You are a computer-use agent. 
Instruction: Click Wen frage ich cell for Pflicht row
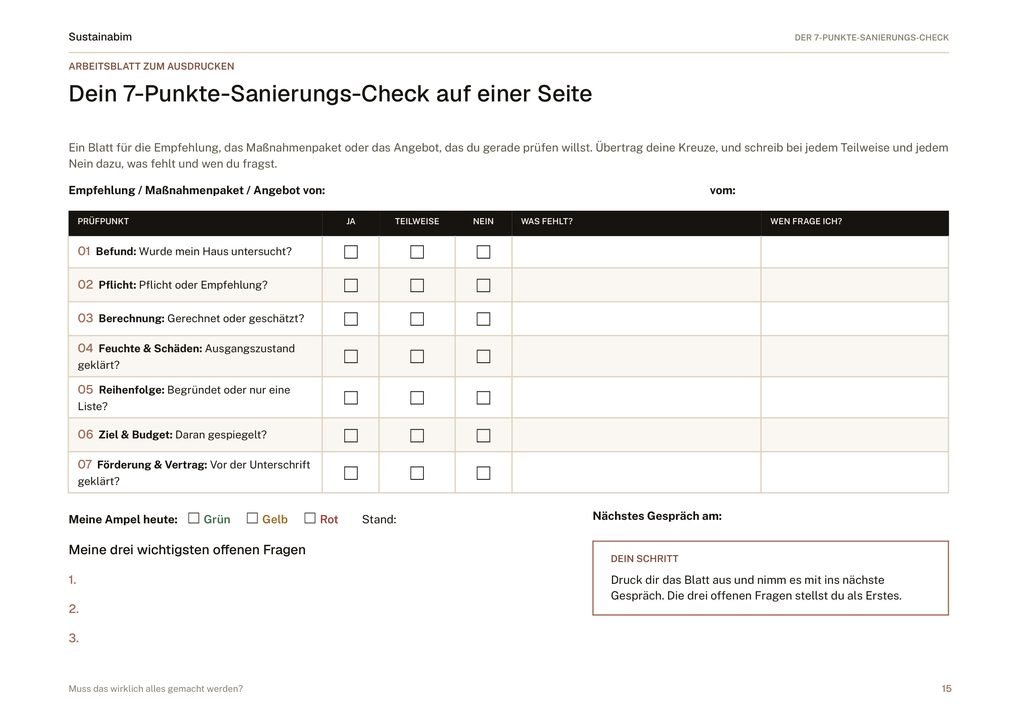coord(854,286)
